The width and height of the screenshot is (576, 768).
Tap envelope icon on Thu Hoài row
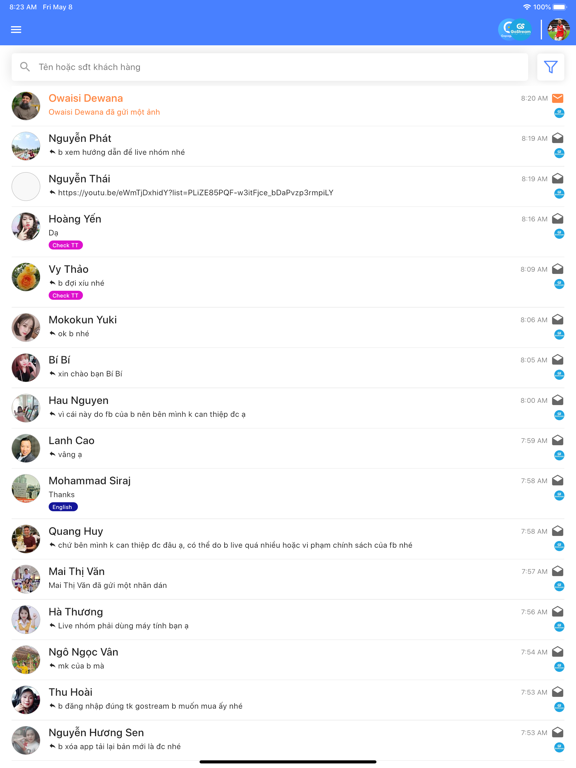[x=557, y=692]
